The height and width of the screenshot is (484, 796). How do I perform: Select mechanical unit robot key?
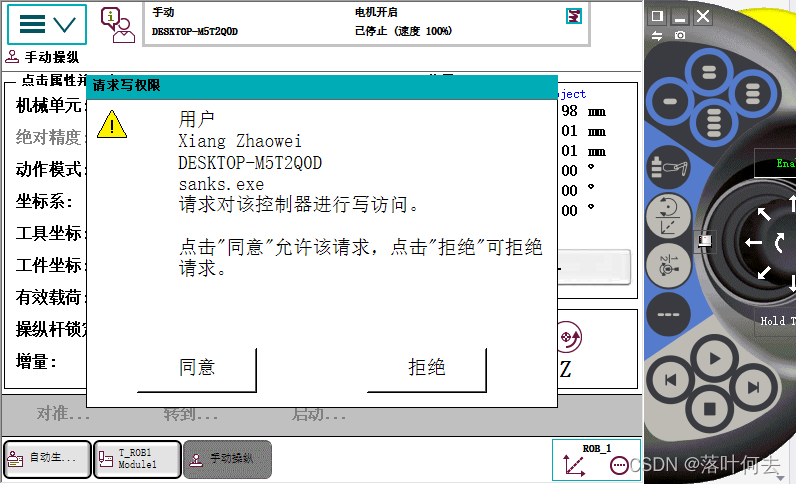[669, 168]
